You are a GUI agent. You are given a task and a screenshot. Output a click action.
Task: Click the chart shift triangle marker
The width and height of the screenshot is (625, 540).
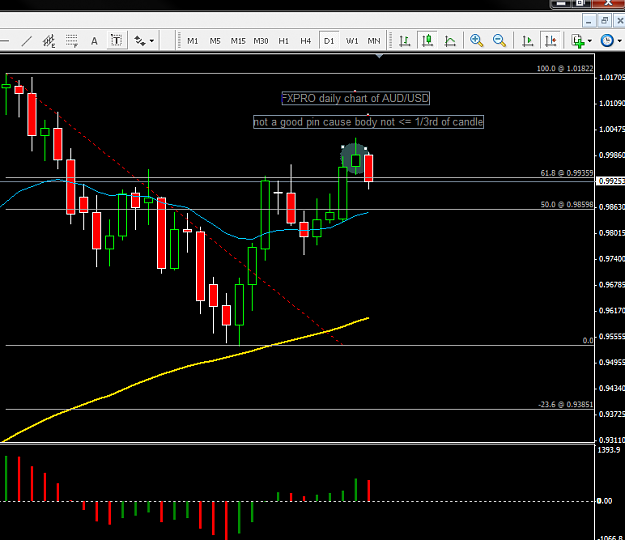point(379,57)
